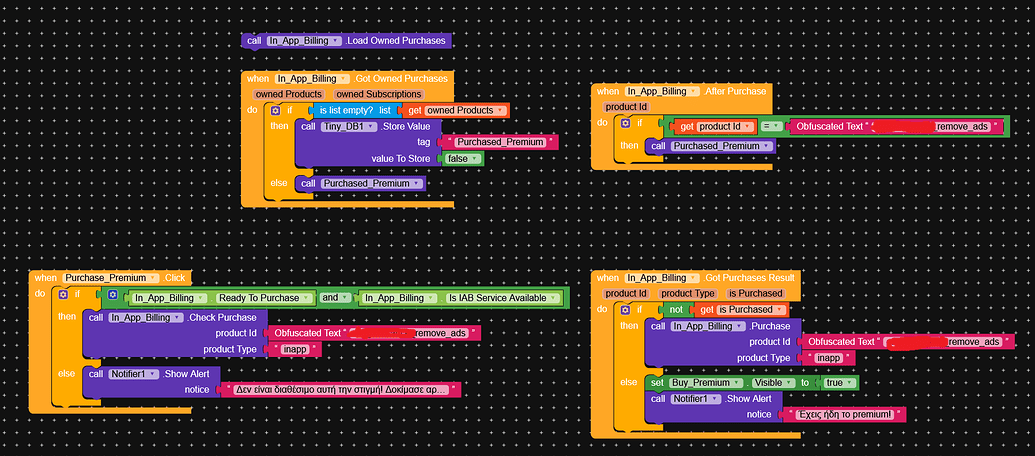Click the Greek notice text 'Δεν είναι διαθέσιμο…'
This screenshot has height=456, width=1035.
340,390
